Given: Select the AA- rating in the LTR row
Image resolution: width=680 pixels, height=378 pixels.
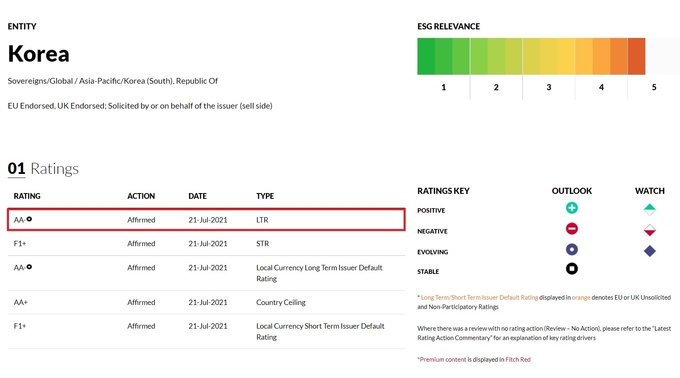Looking at the screenshot, I should pos(19,220).
